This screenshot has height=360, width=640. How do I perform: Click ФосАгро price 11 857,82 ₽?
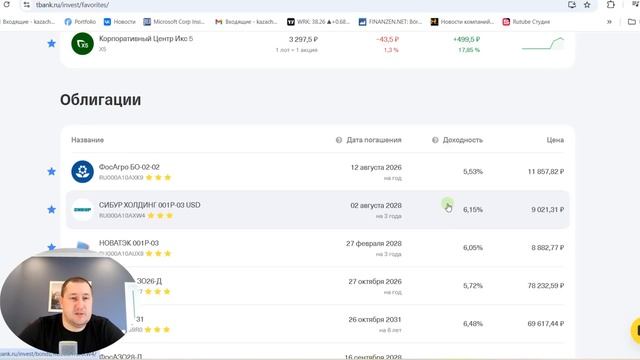546,171
